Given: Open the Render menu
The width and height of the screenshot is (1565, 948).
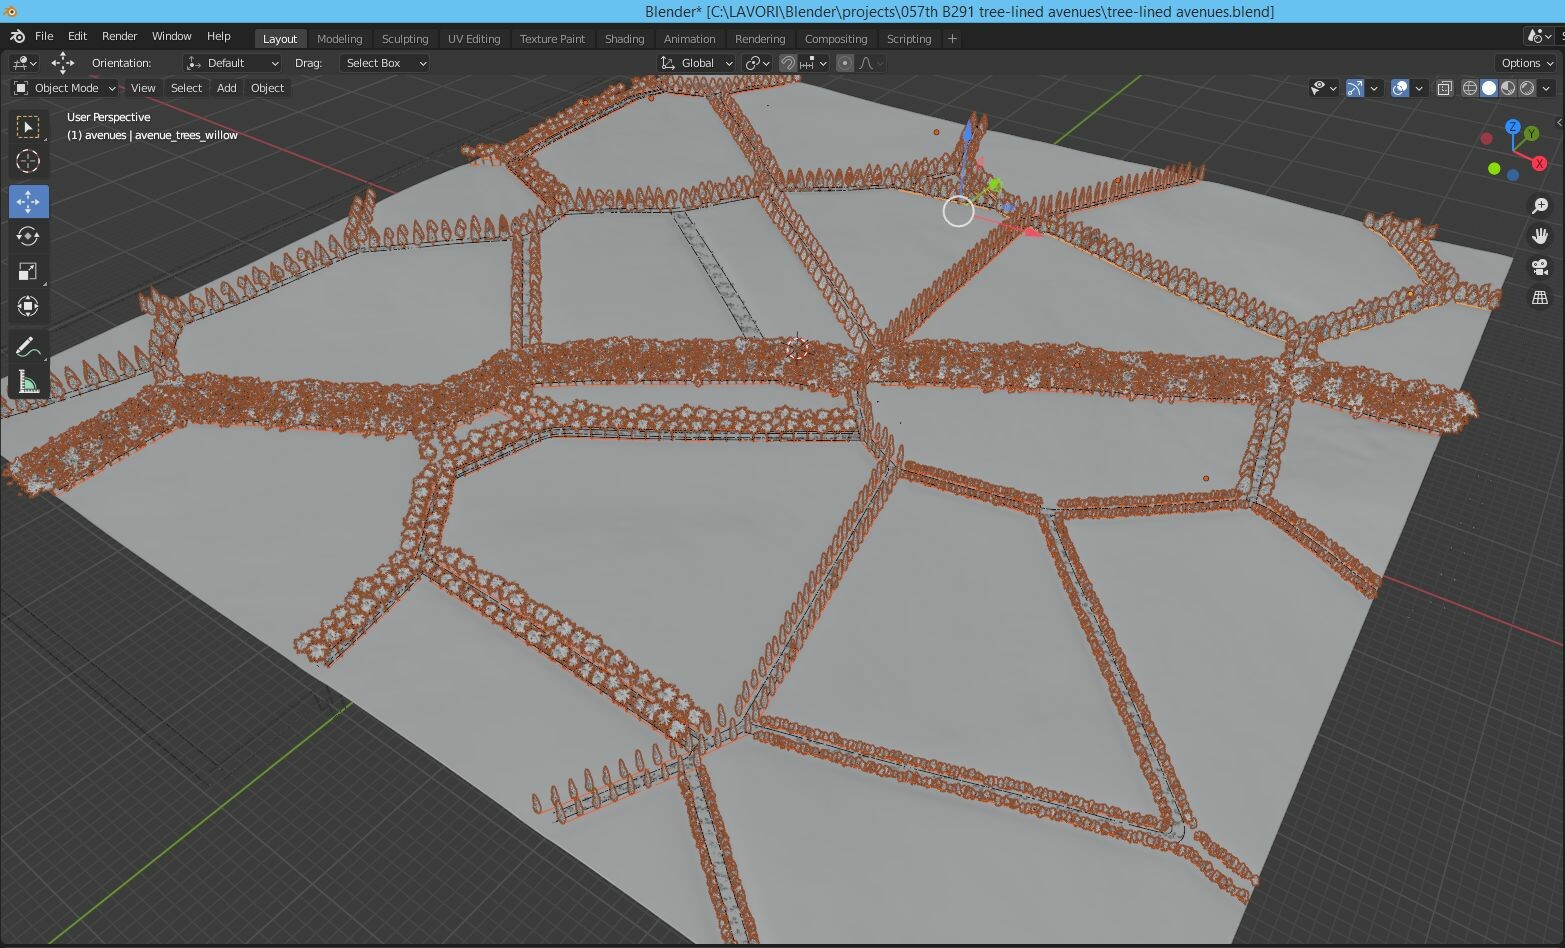Looking at the screenshot, I should 119,35.
